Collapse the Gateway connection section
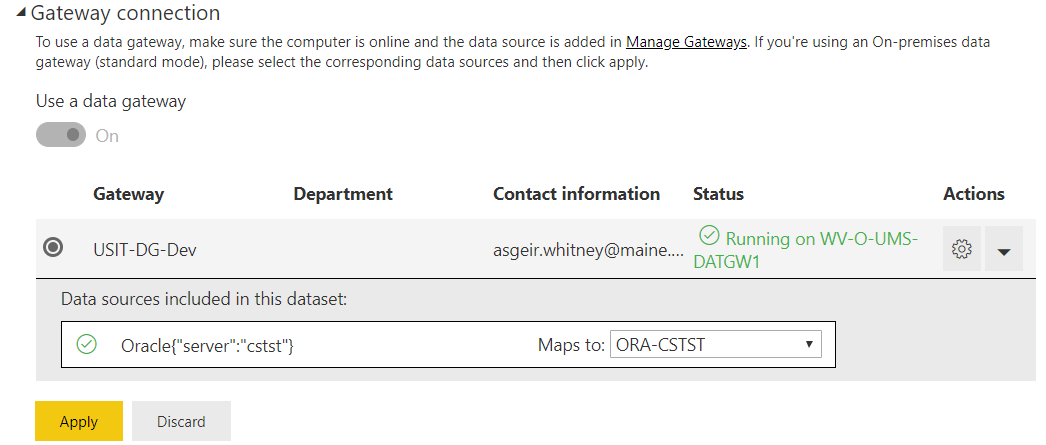 (x=21, y=13)
